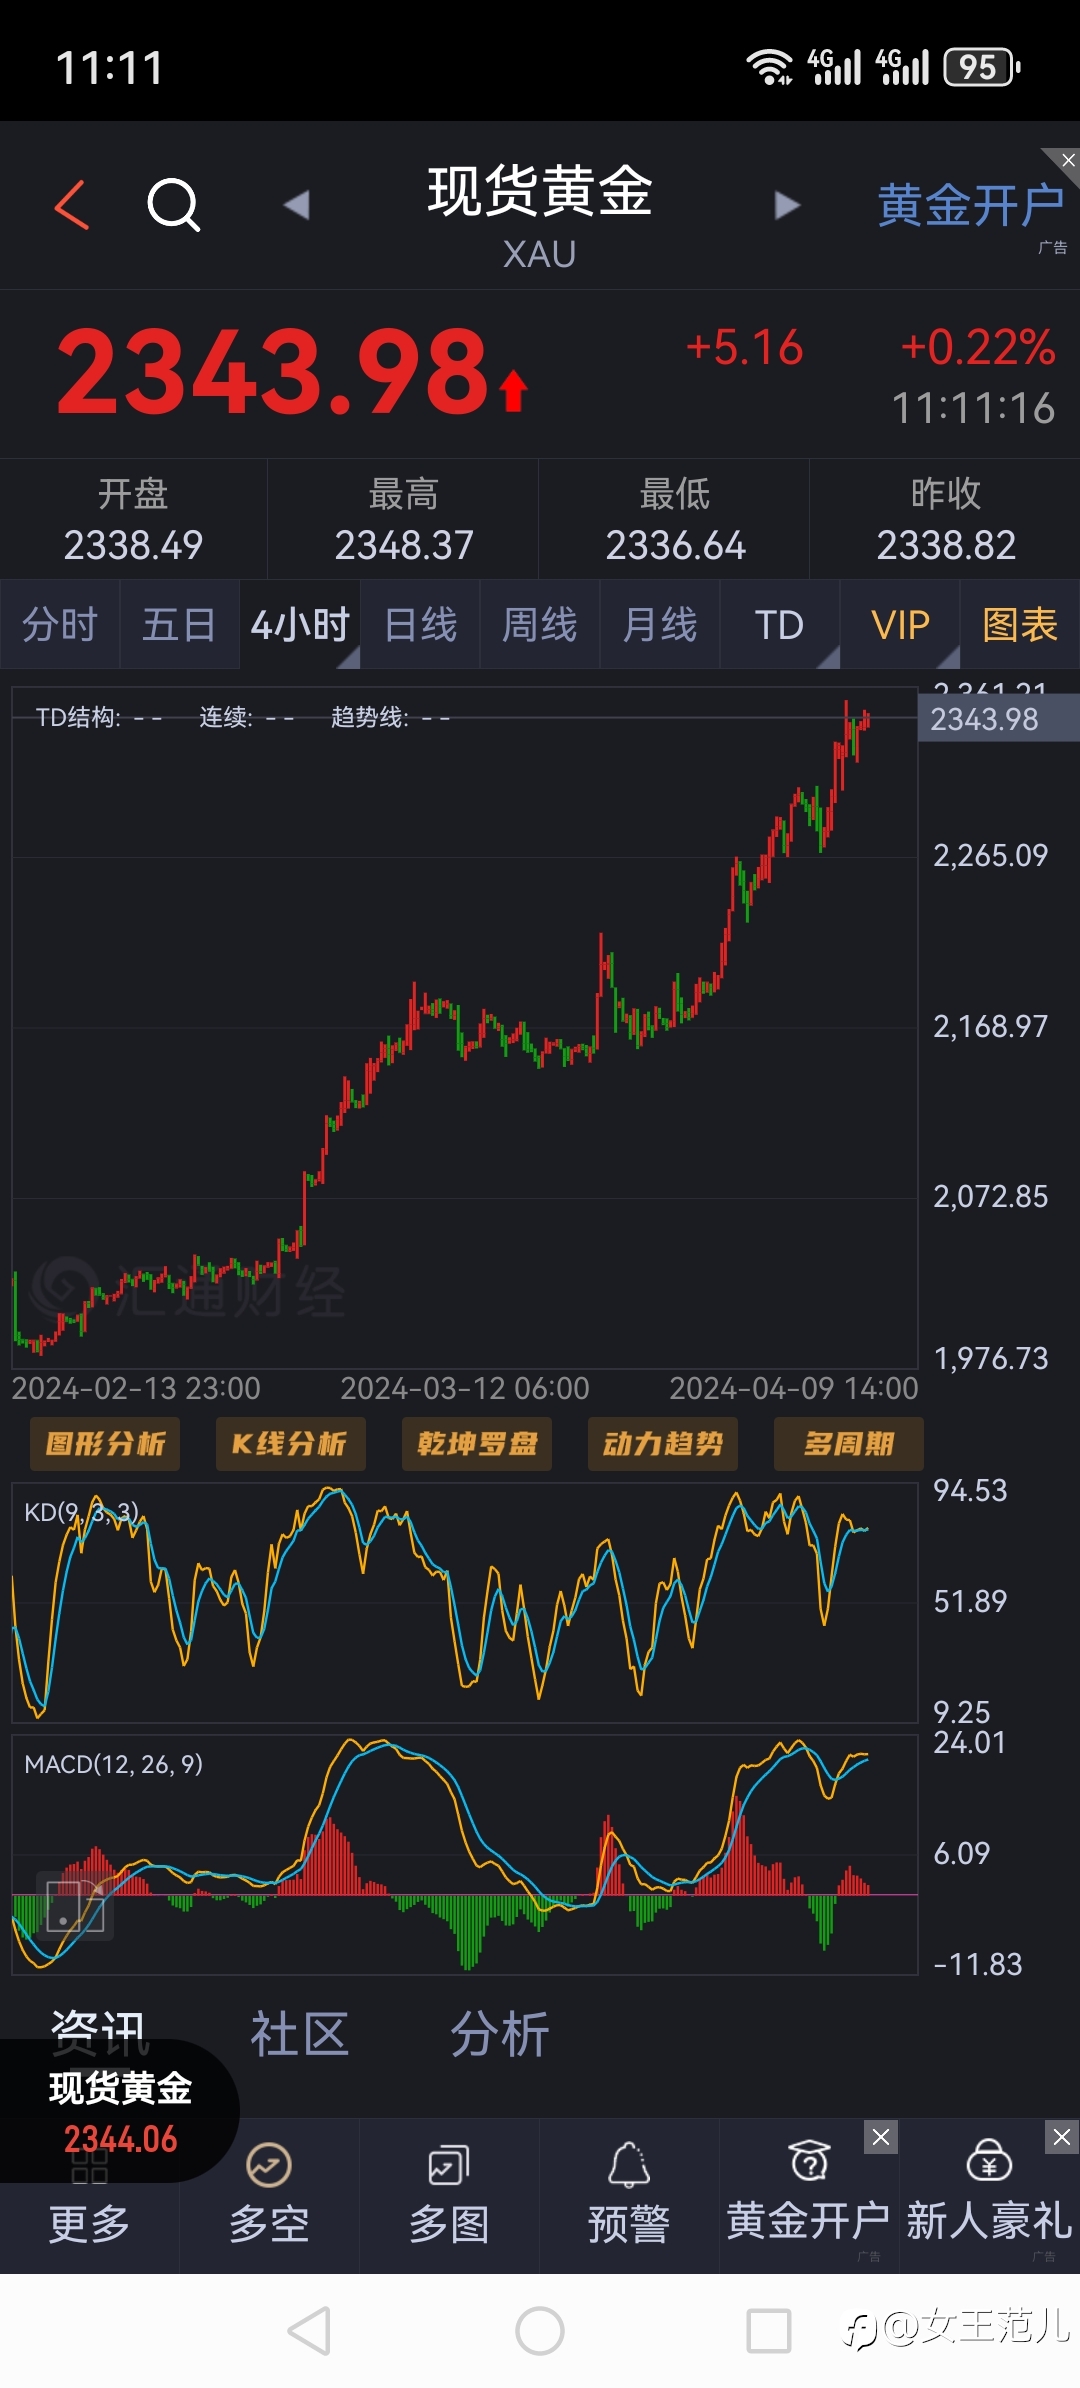The width and height of the screenshot is (1080, 2388).
Task: Tap the 2024-03-12 06:00 date label
Action: [465, 1388]
